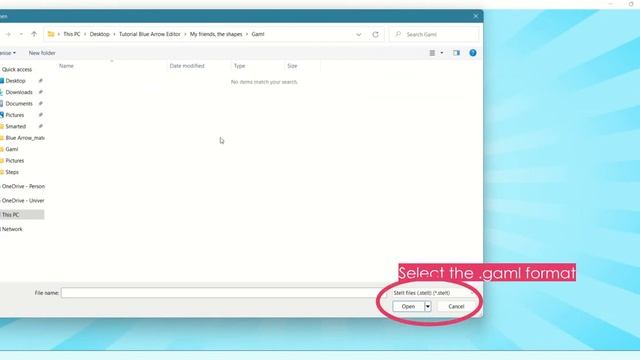
Task: Select Gaml in address breadcrumb
Action: click(x=258, y=34)
